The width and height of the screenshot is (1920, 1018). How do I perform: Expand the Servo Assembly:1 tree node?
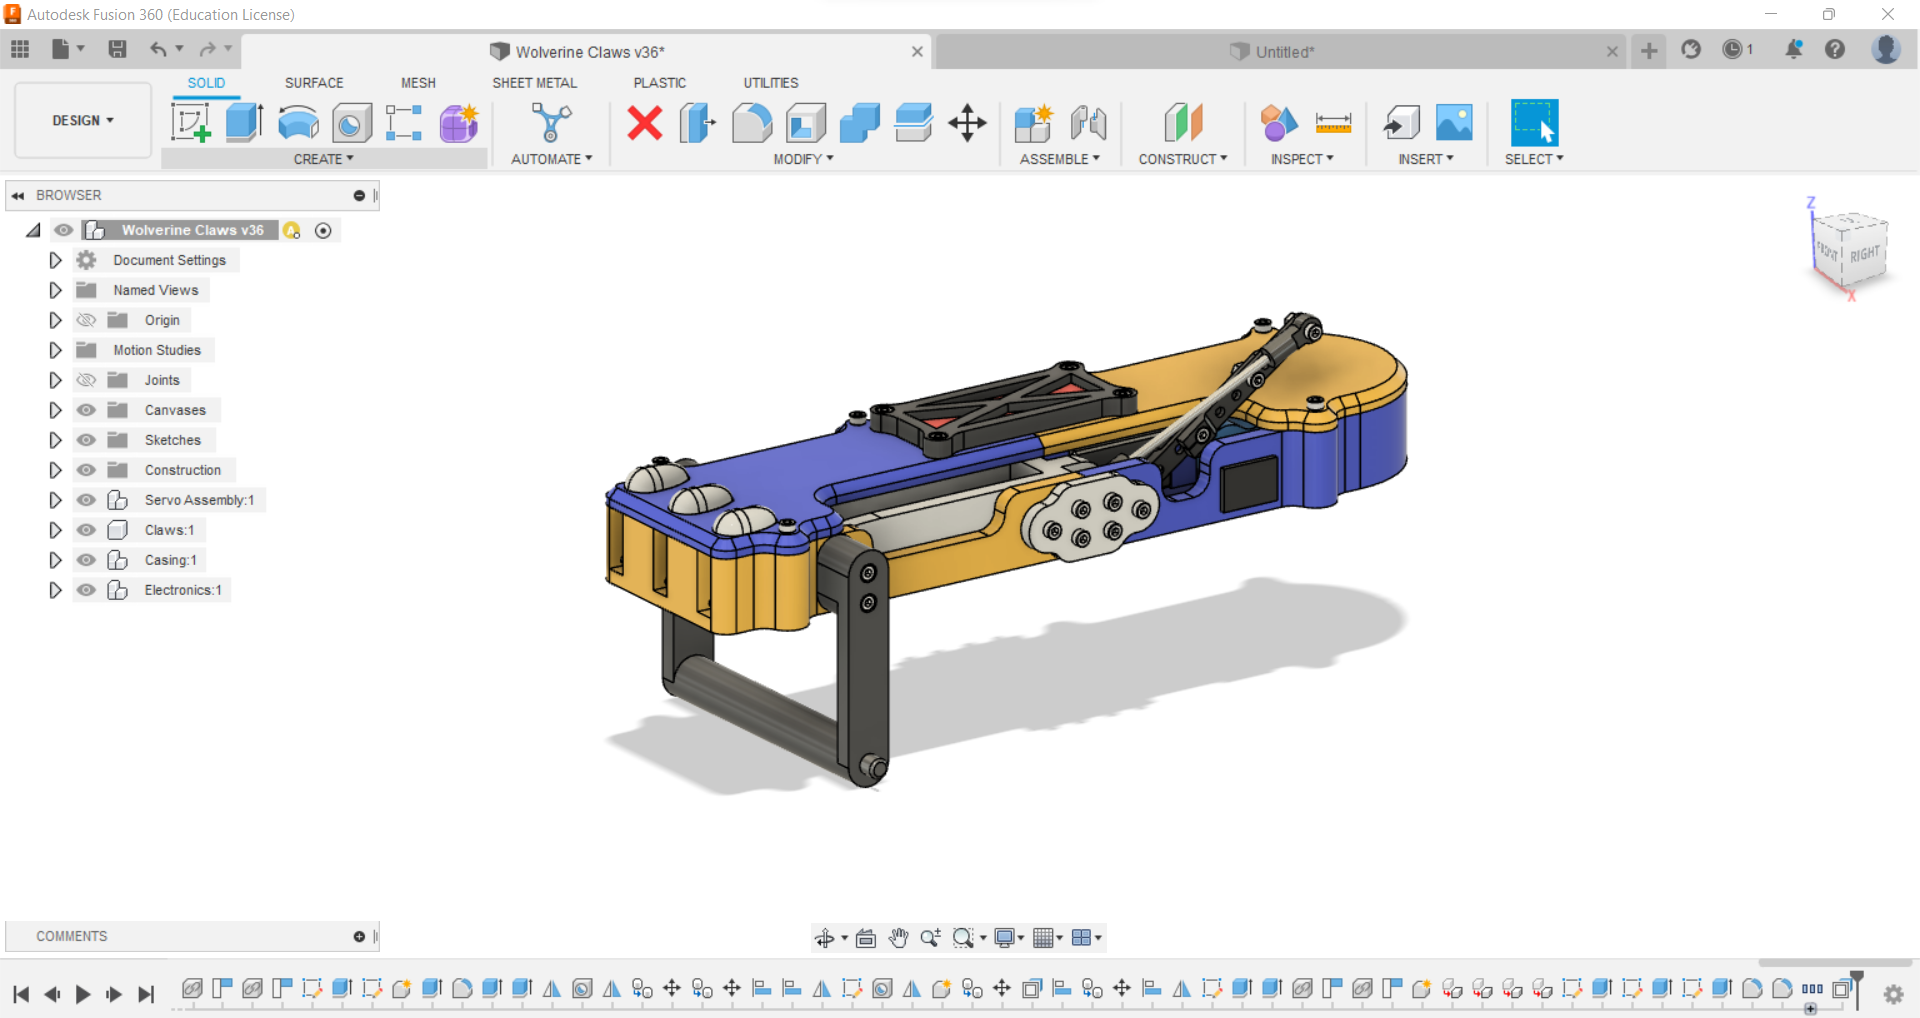[55, 500]
